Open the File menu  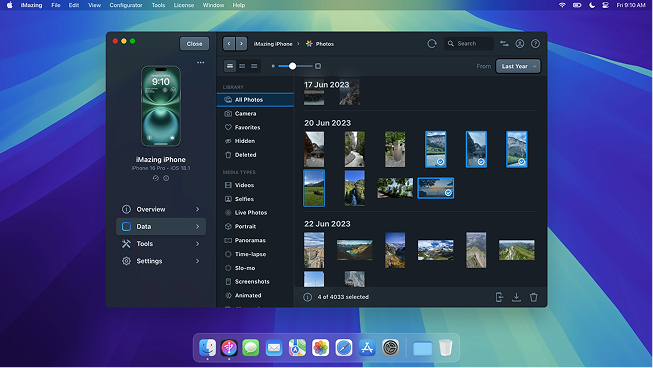(56, 5)
